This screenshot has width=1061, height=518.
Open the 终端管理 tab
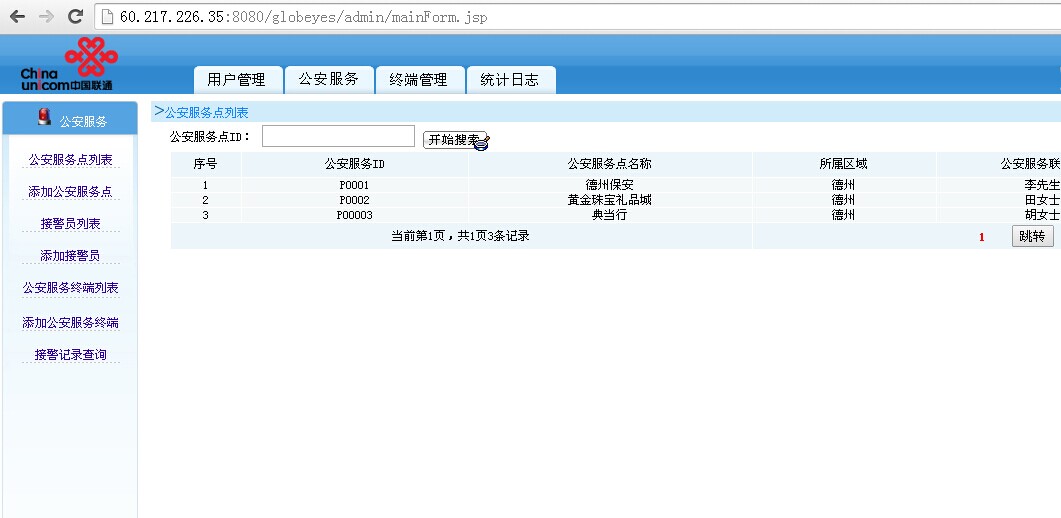[419, 80]
